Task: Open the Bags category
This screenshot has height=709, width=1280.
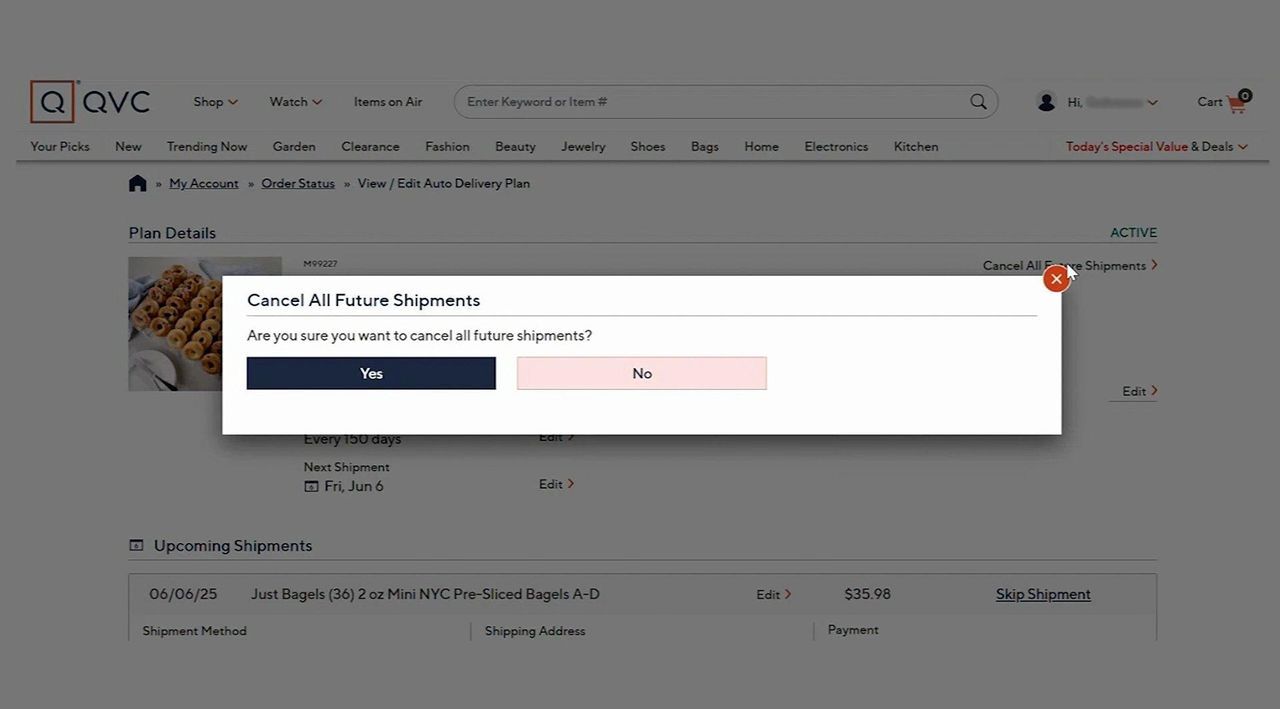Action: (705, 146)
